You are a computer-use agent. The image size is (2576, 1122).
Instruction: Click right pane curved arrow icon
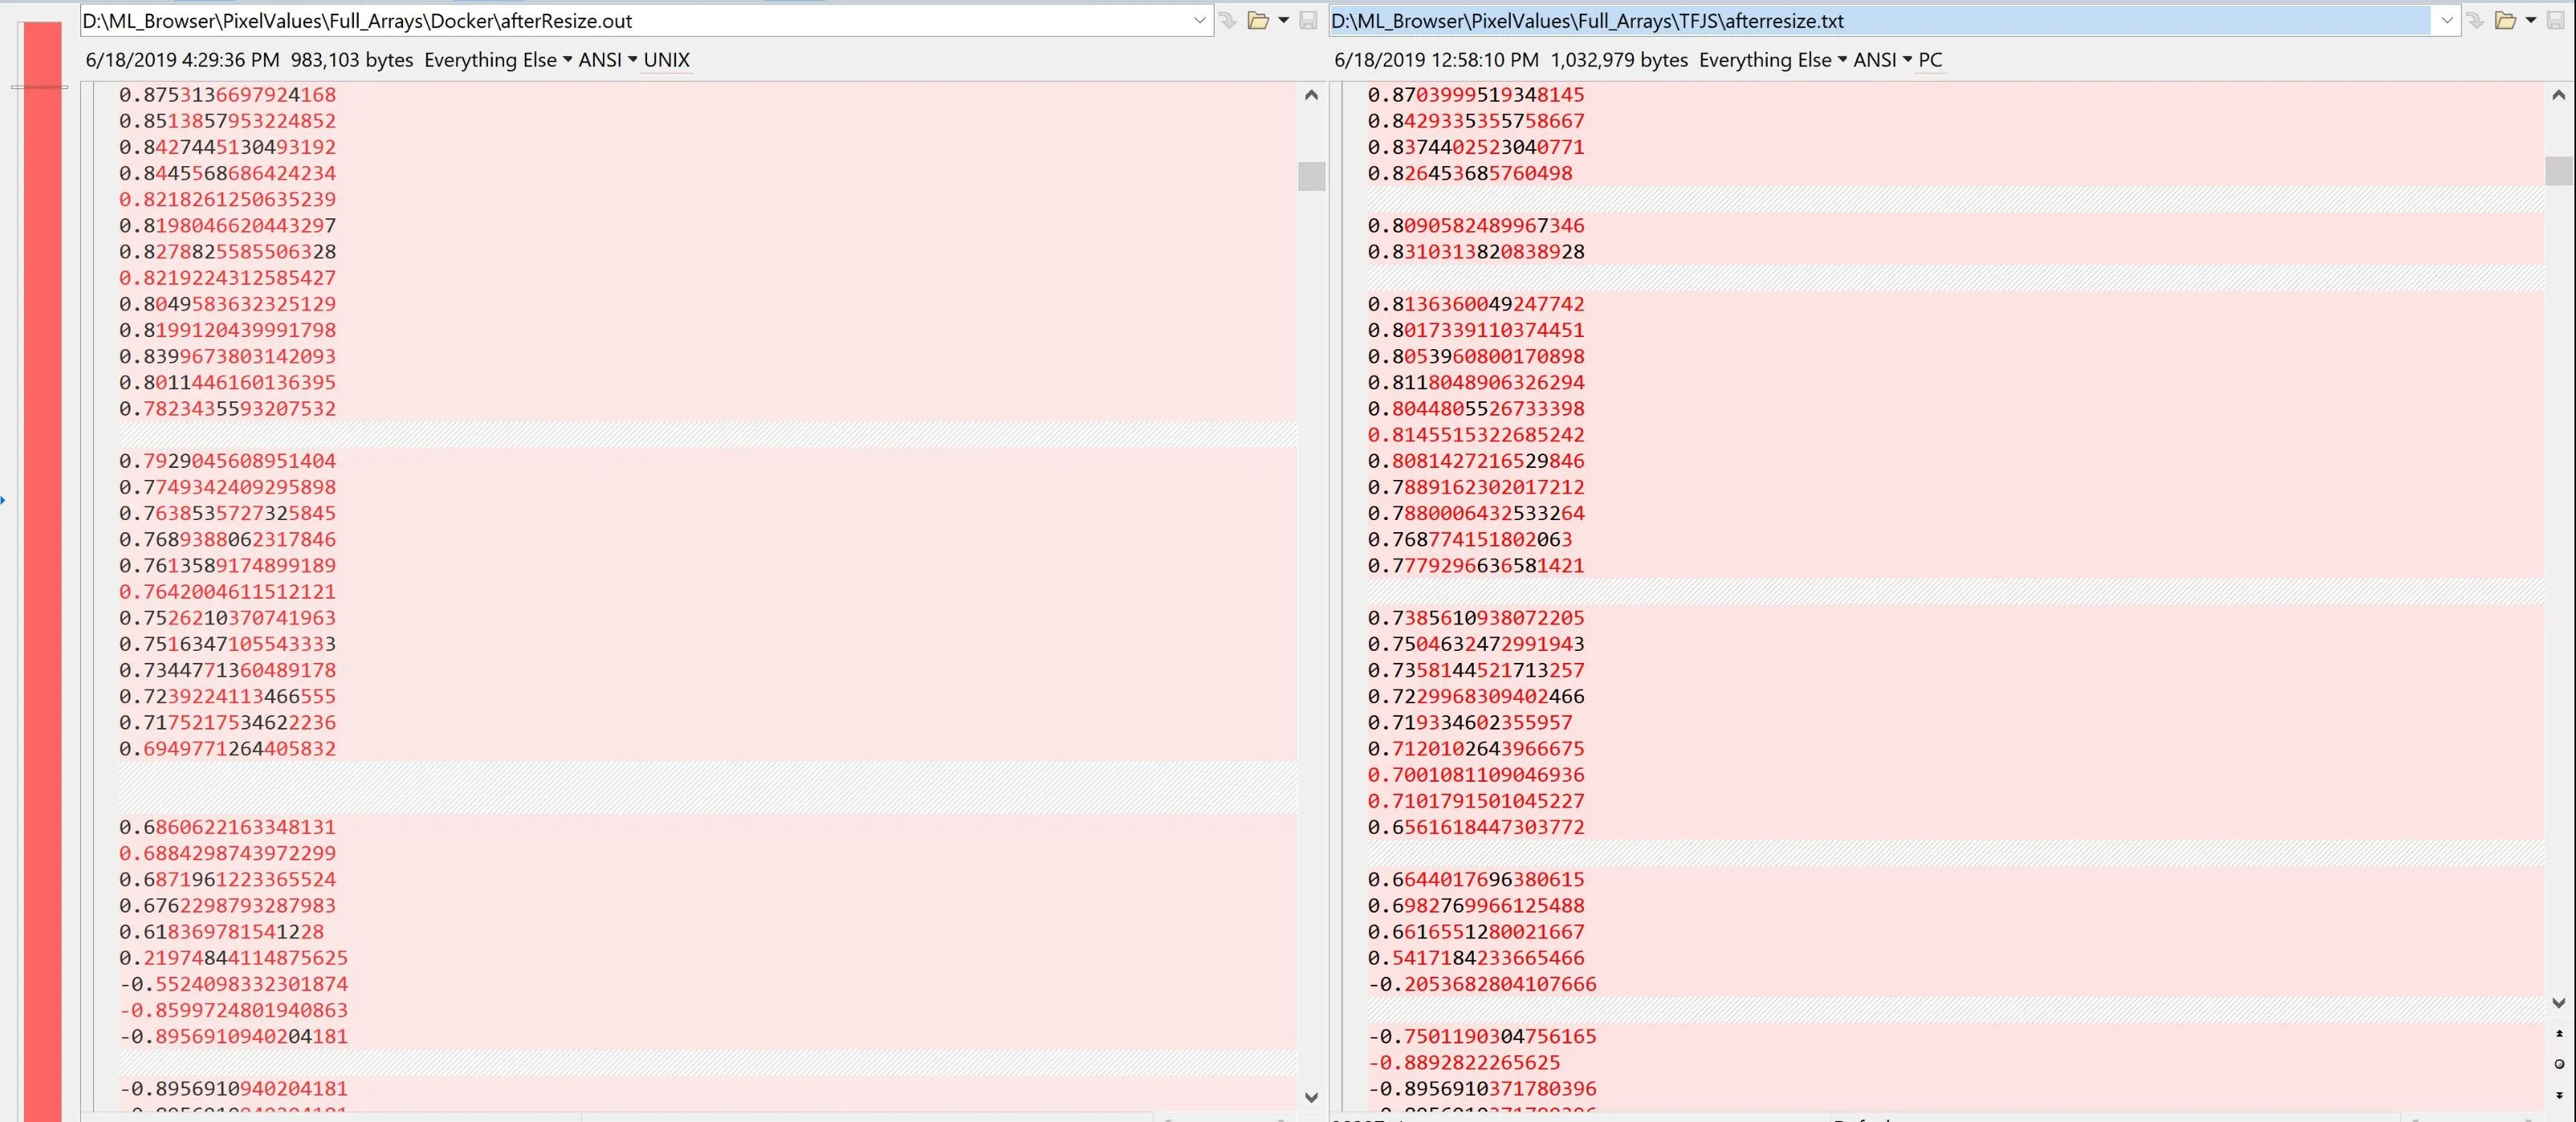[x=2475, y=21]
